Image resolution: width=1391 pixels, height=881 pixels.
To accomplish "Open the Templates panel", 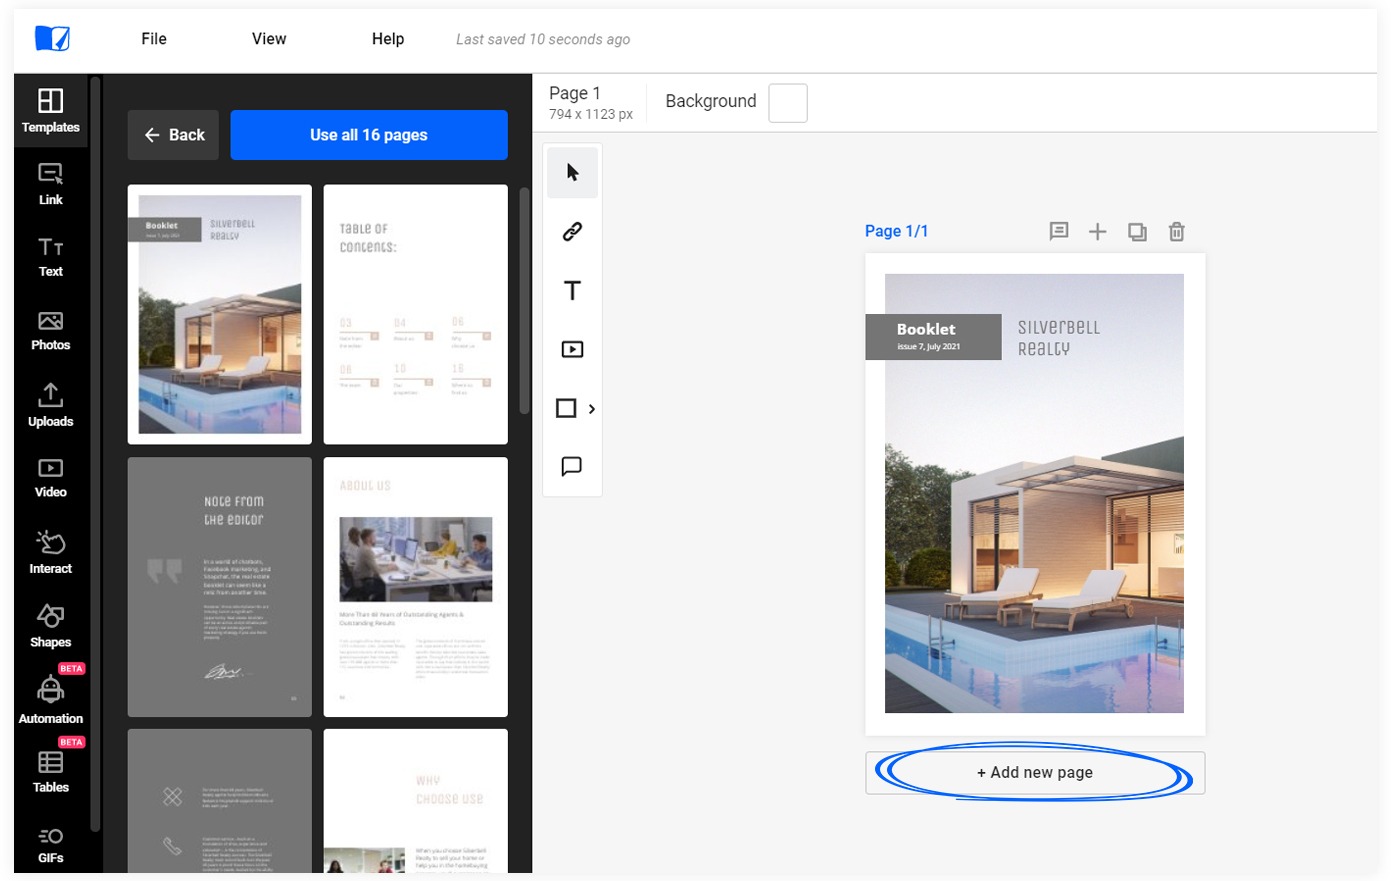I will pyautogui.click(x=51, y=111).
